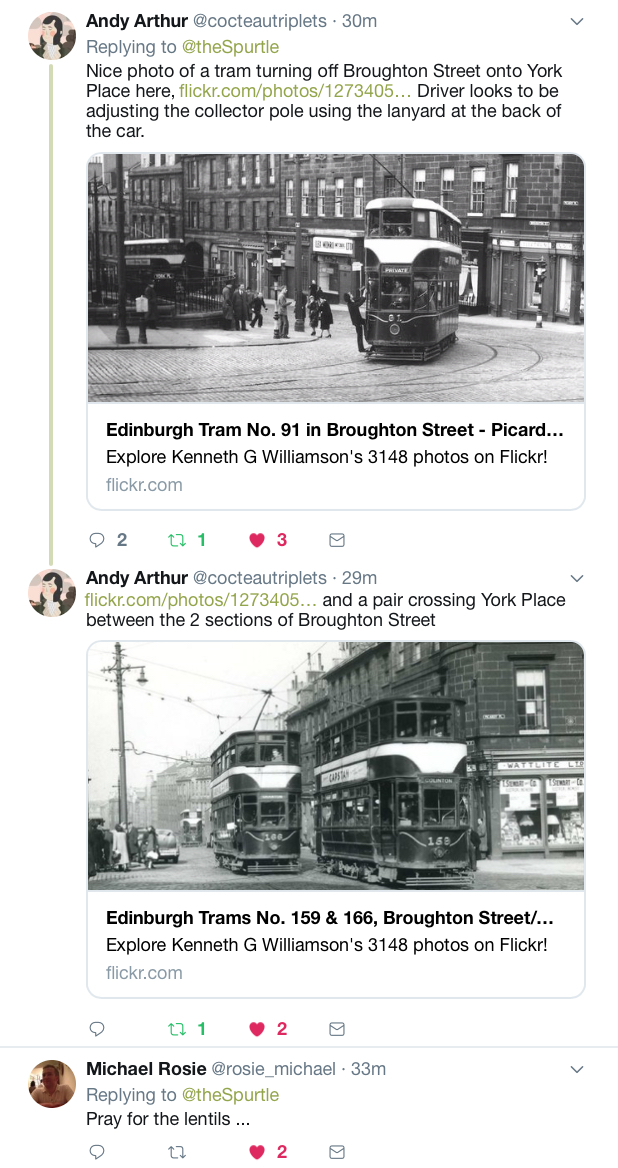This screenshot has height=1168, width=618.
Task: Retweet the trams 159 & 166 tweet
Action: pyautogui.click(x=177, y=1029)
